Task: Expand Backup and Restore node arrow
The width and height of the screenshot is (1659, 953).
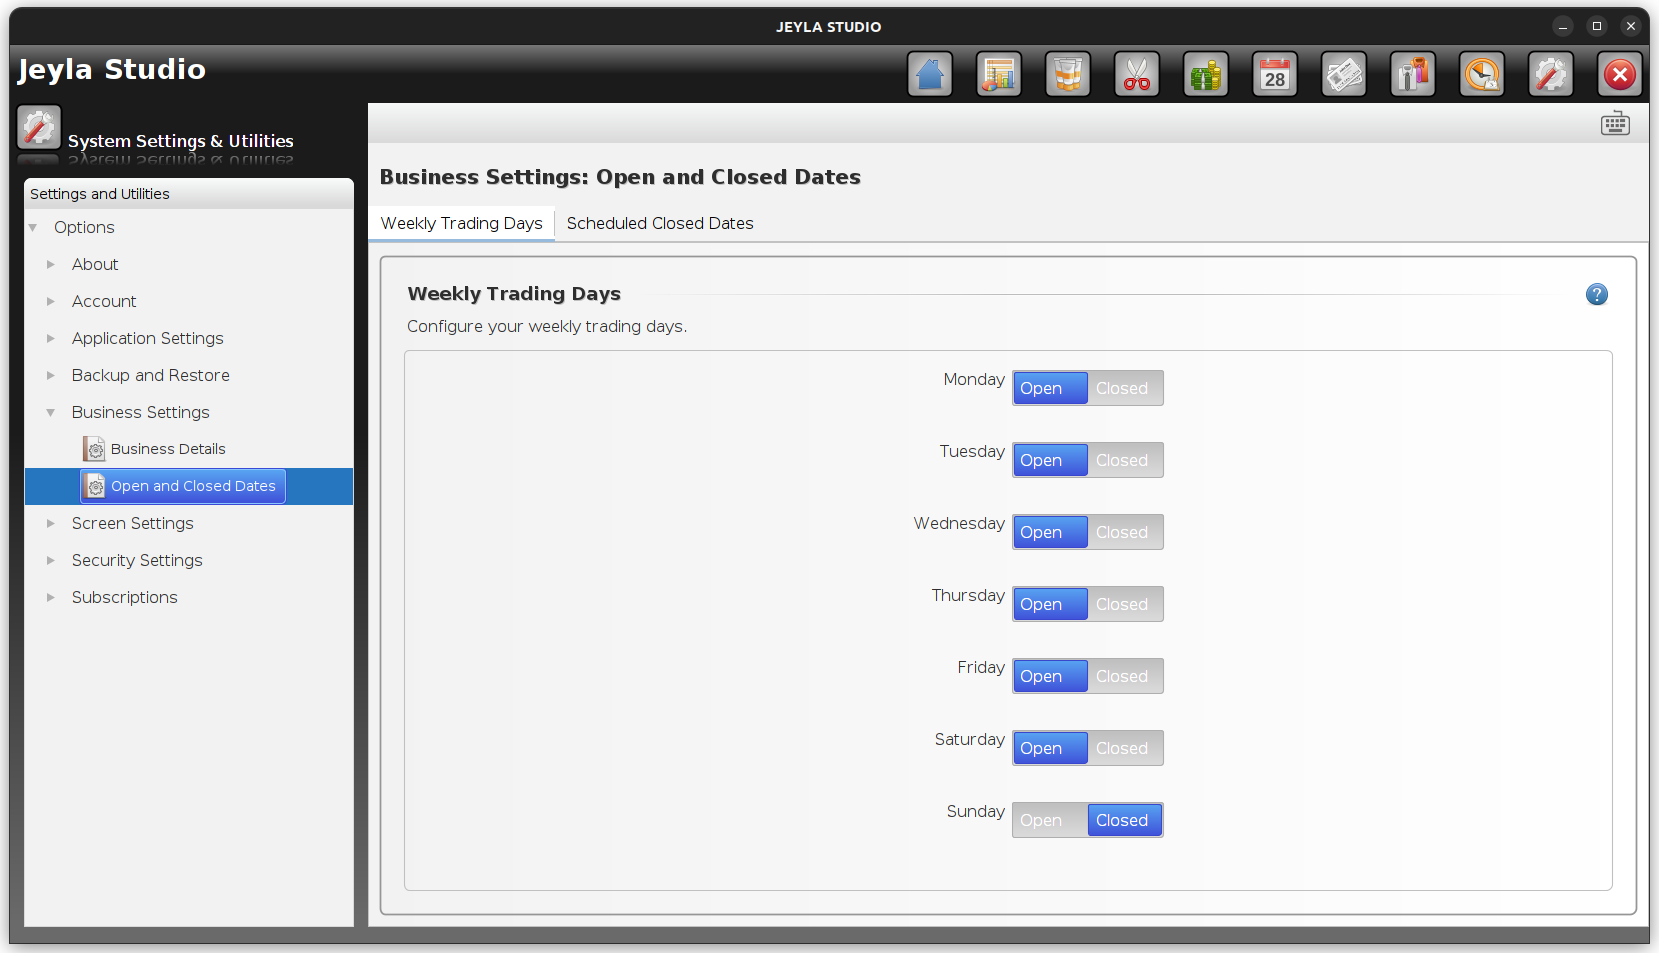Action: click(x=51, y=376)
